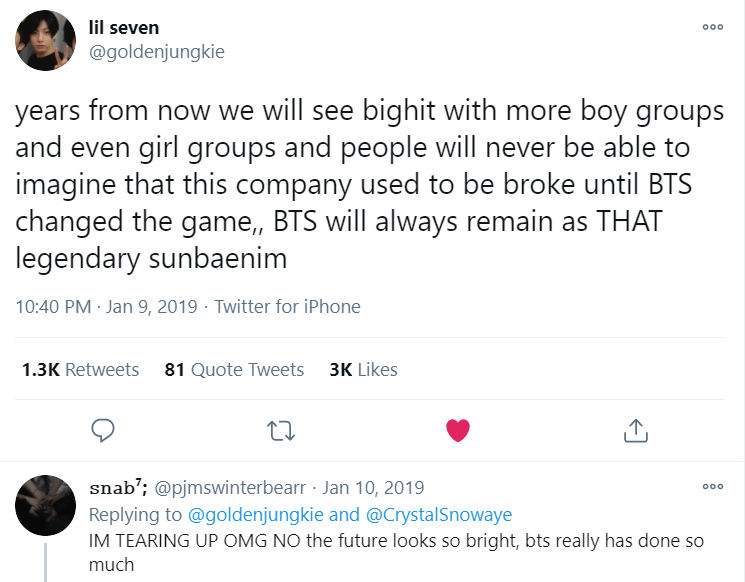Click the Jan 10, 2019 reply date

tap(374, 488)
